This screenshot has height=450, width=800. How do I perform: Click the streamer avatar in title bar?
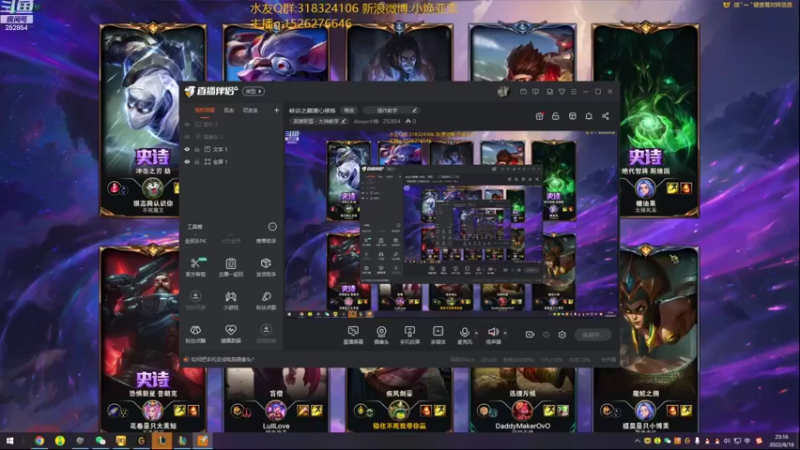pyautogui.click(x=504, y=91)
